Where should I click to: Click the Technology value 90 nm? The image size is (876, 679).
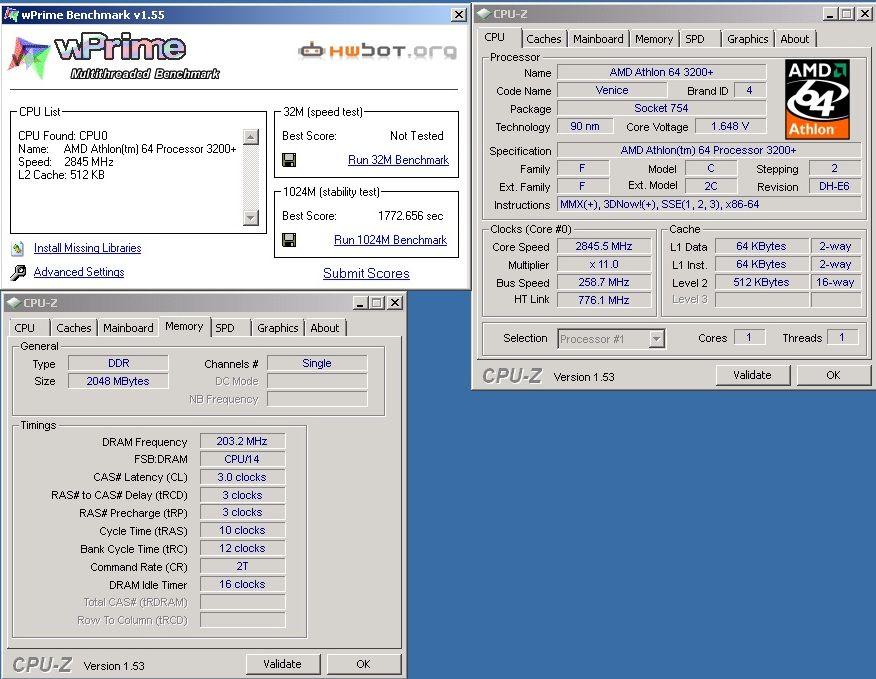pyautogui.click(x=585, y=126)
